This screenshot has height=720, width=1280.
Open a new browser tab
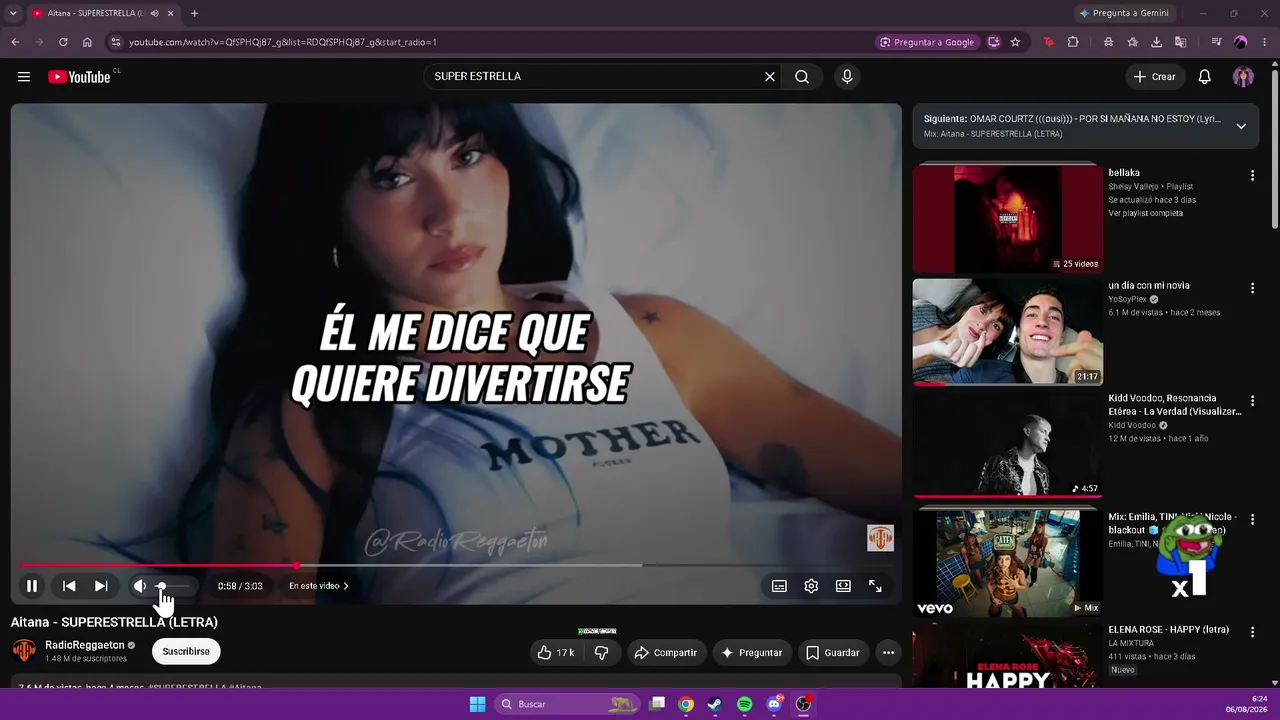click(x=194, y=14)
